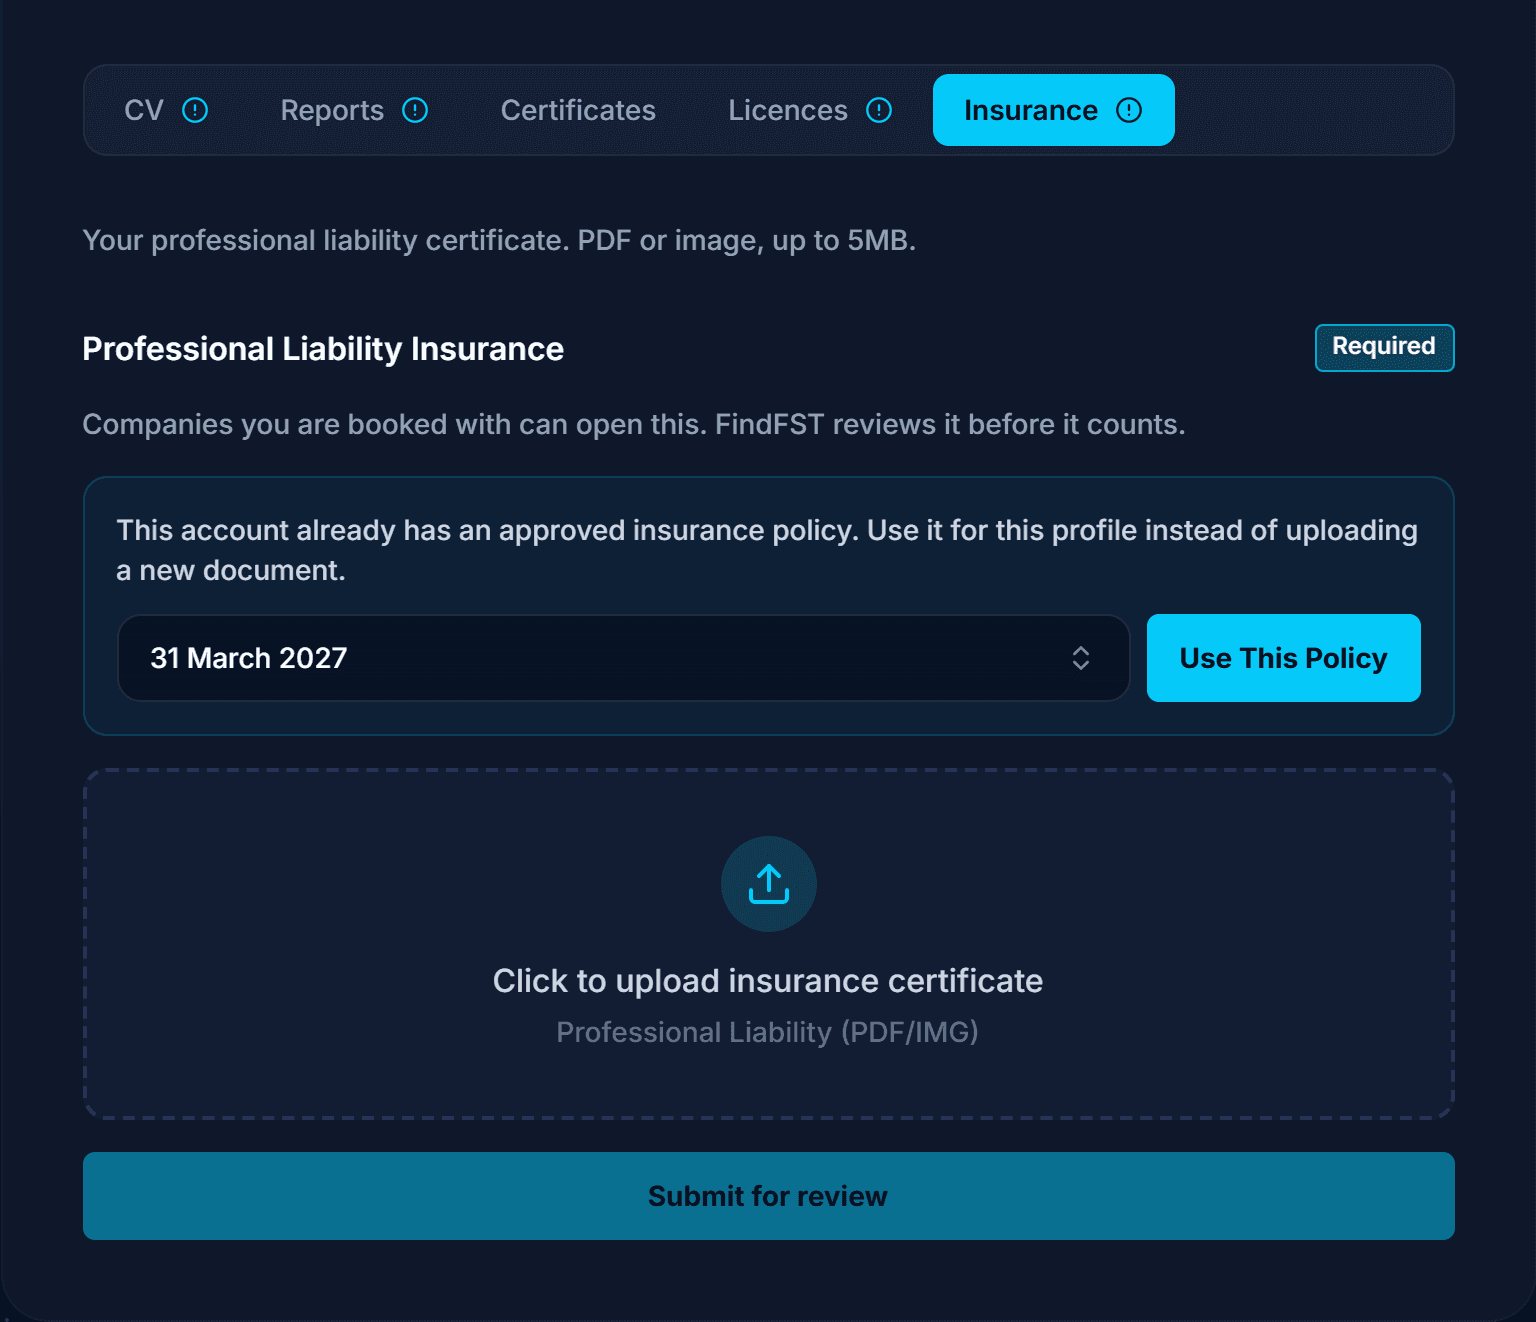Switch to the Reports tab
This screenshot has height=1322, width=1536.
click(x=354, y=110)
